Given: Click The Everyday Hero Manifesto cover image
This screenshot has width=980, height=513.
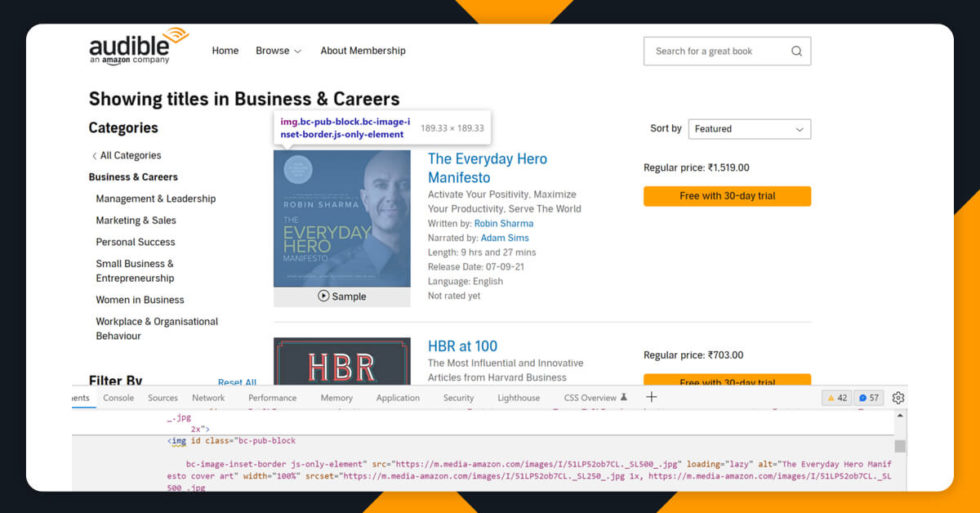Looking at the screenshot, I should point(342,219).
